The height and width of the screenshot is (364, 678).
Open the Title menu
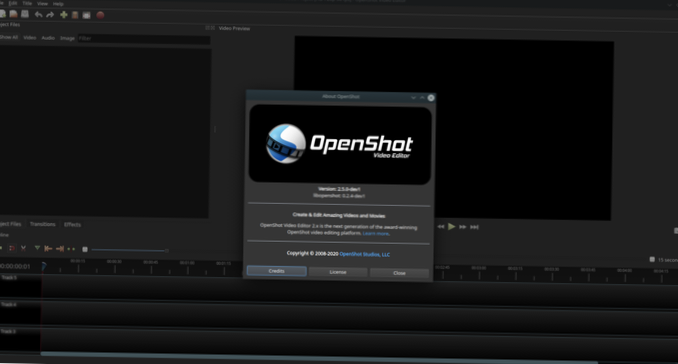coord(27,3)
